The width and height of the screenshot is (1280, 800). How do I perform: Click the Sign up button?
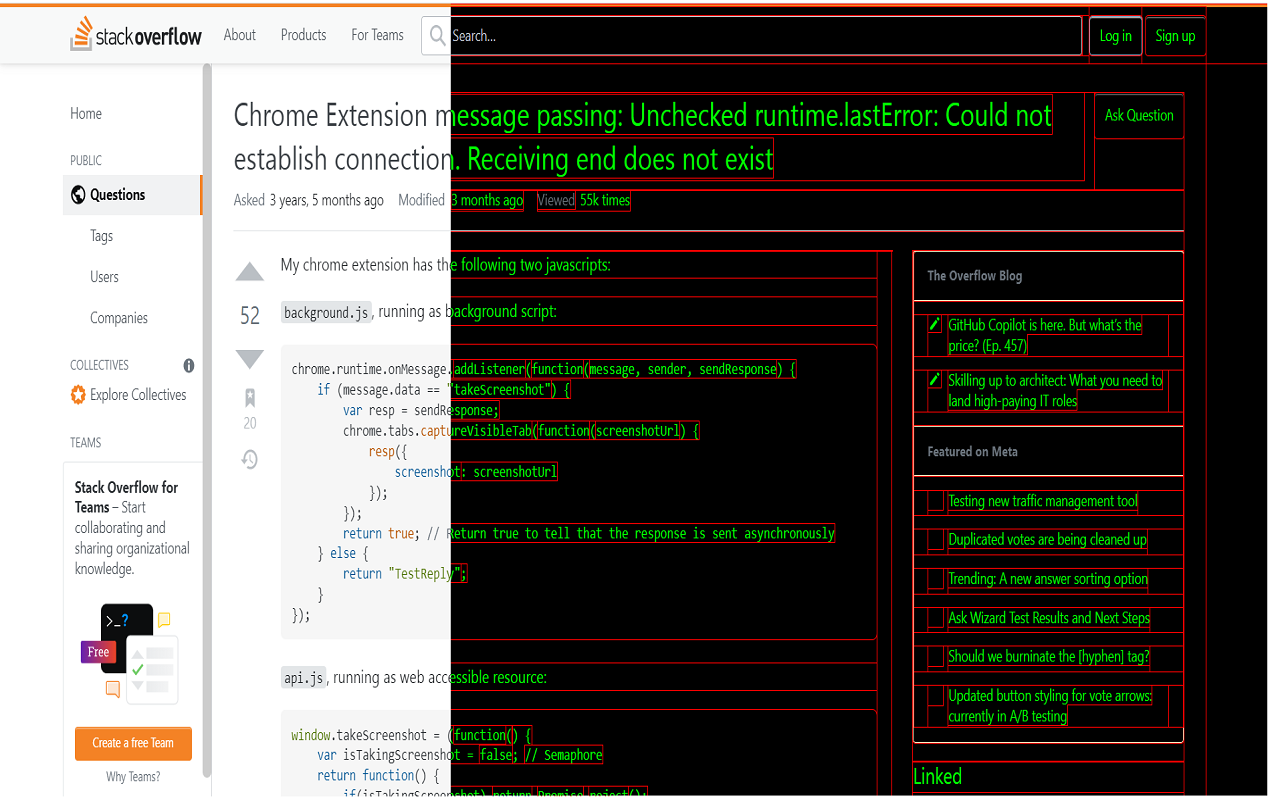click(1175, 35)
